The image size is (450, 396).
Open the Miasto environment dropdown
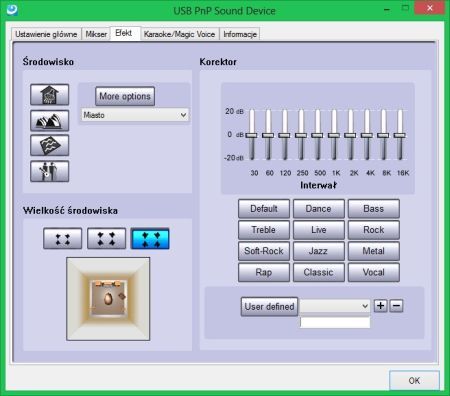[x=135, y=115]
